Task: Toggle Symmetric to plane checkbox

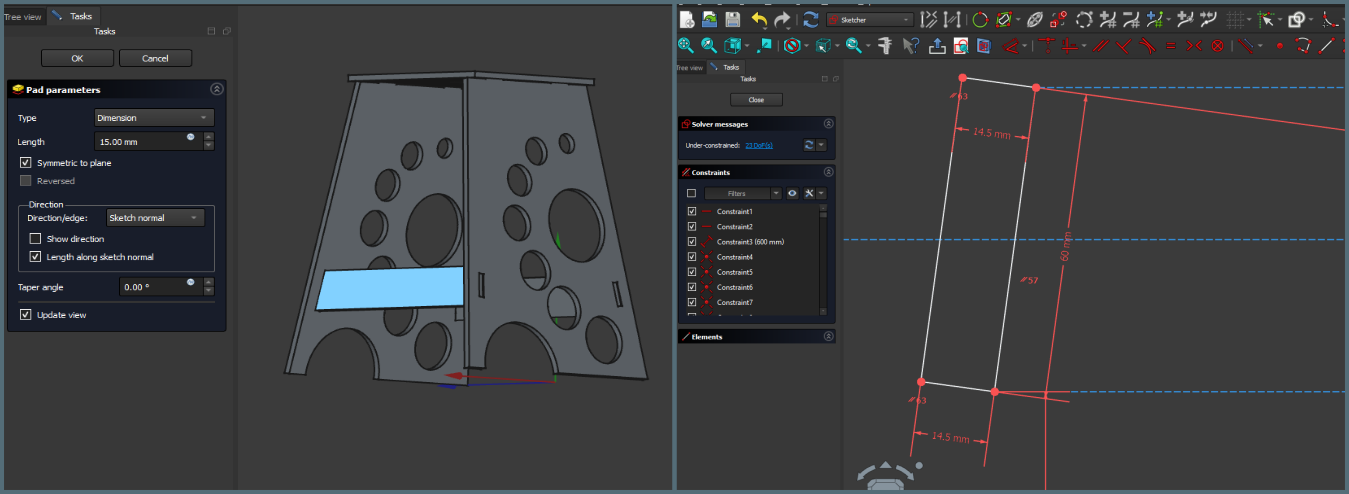Action: click(x=25, y=162)
